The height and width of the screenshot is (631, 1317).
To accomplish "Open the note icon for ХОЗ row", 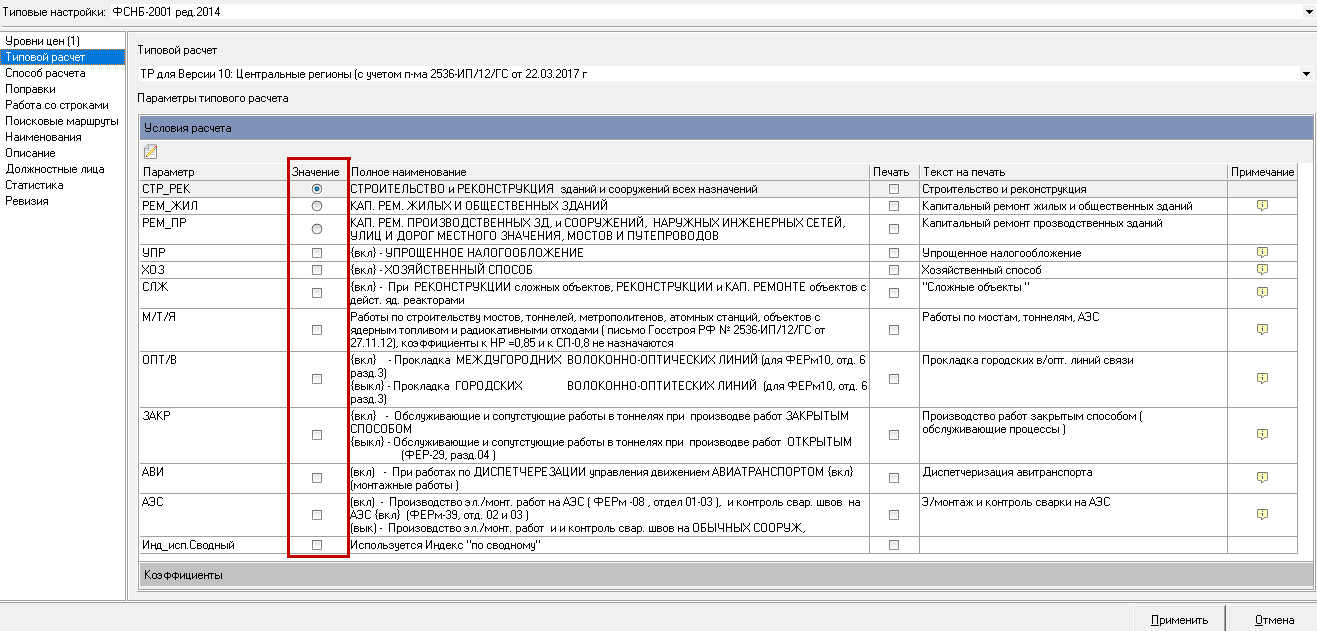I will point(1262,269).
